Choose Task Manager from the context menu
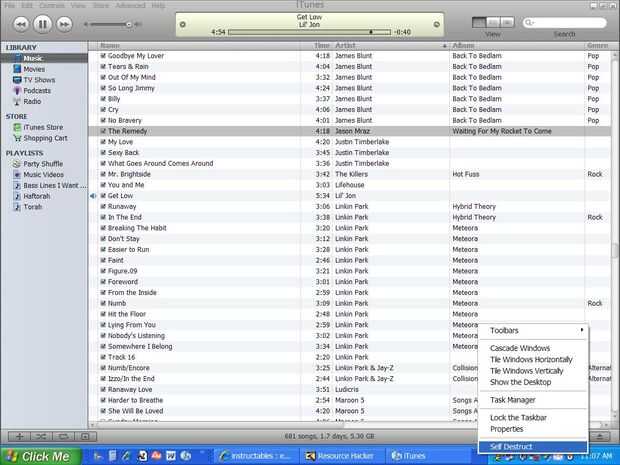Screen dimensions: 620x465 (533, 400)
